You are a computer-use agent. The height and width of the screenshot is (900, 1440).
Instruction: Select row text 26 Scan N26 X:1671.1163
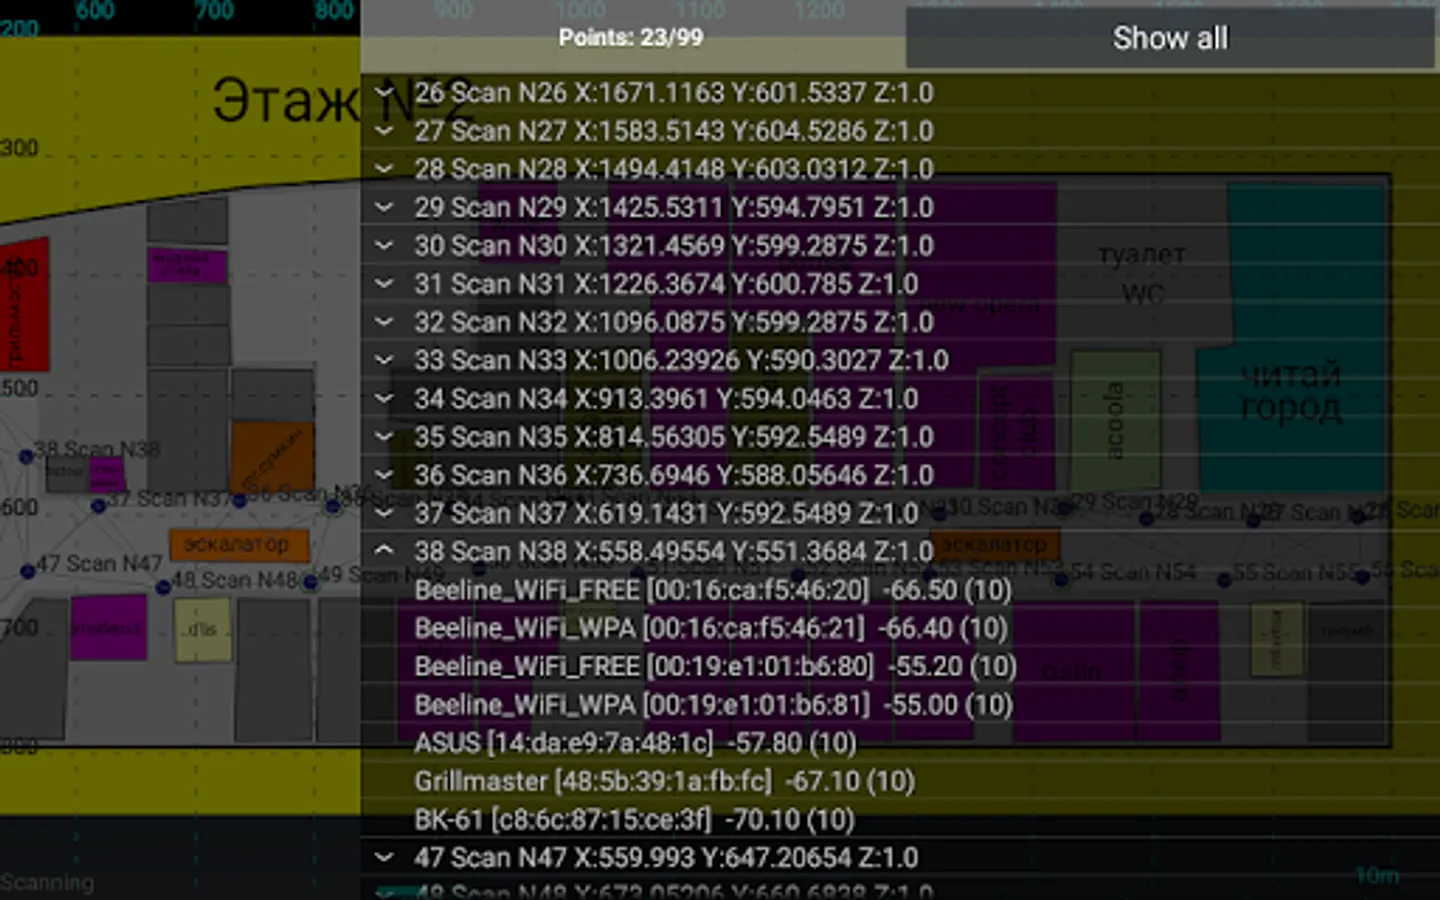[x=674, y=92]
